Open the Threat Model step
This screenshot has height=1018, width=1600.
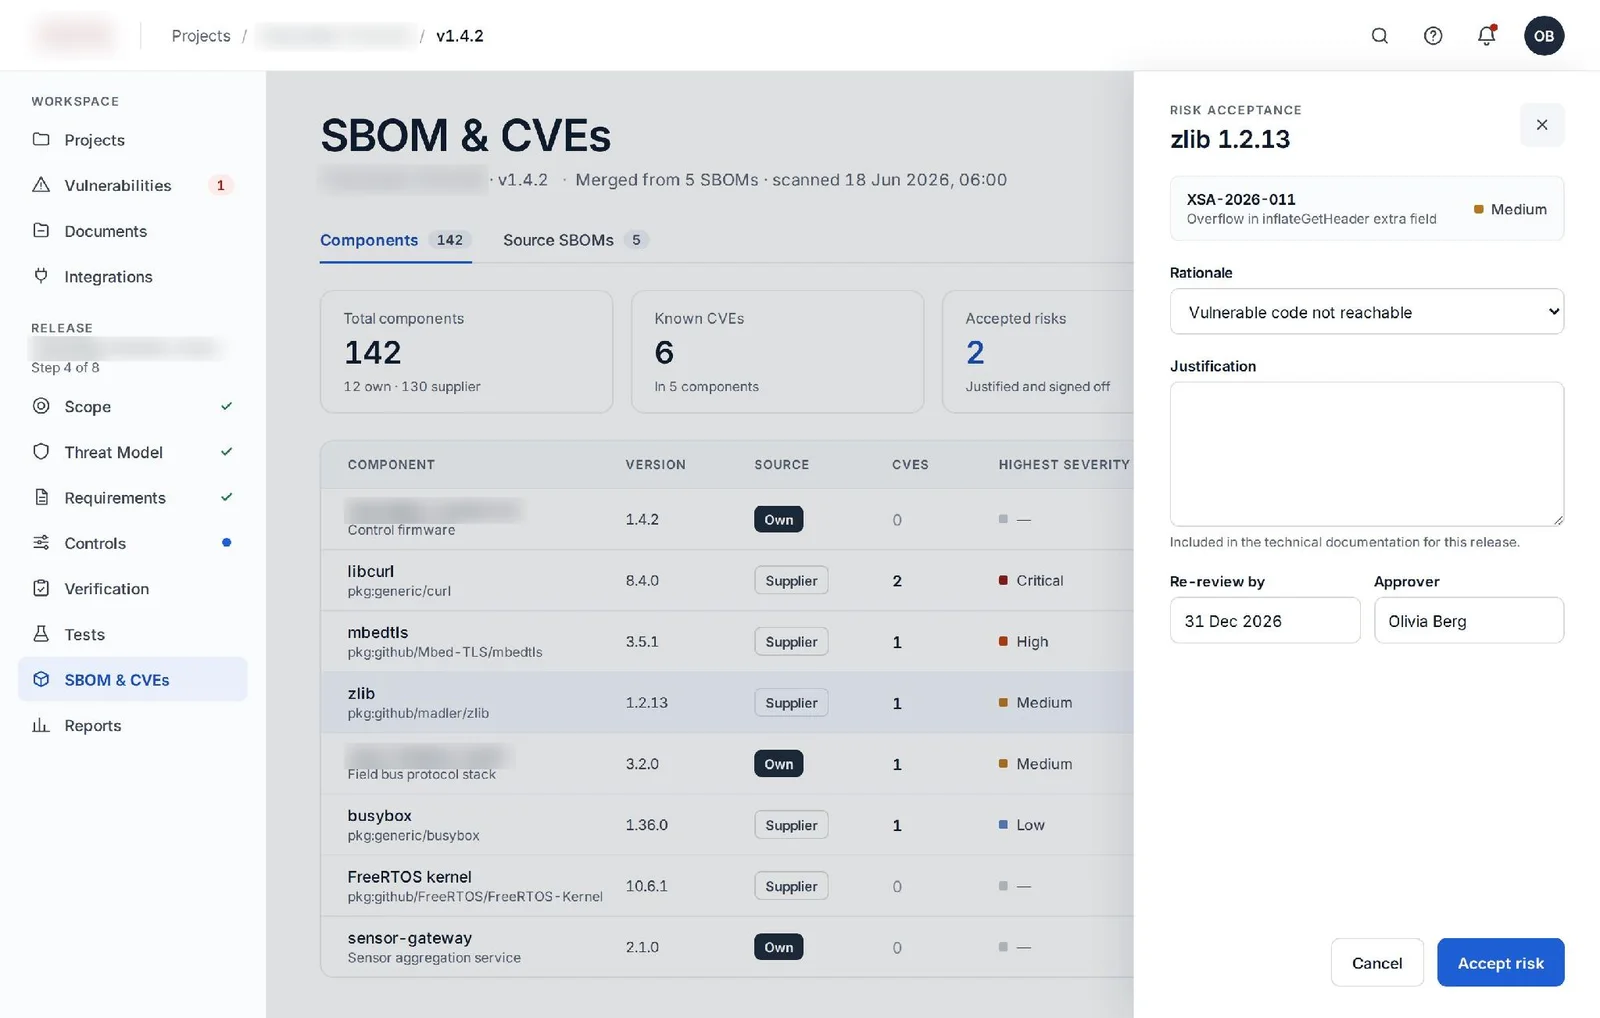pyautogui.click(x=132, y=452)
